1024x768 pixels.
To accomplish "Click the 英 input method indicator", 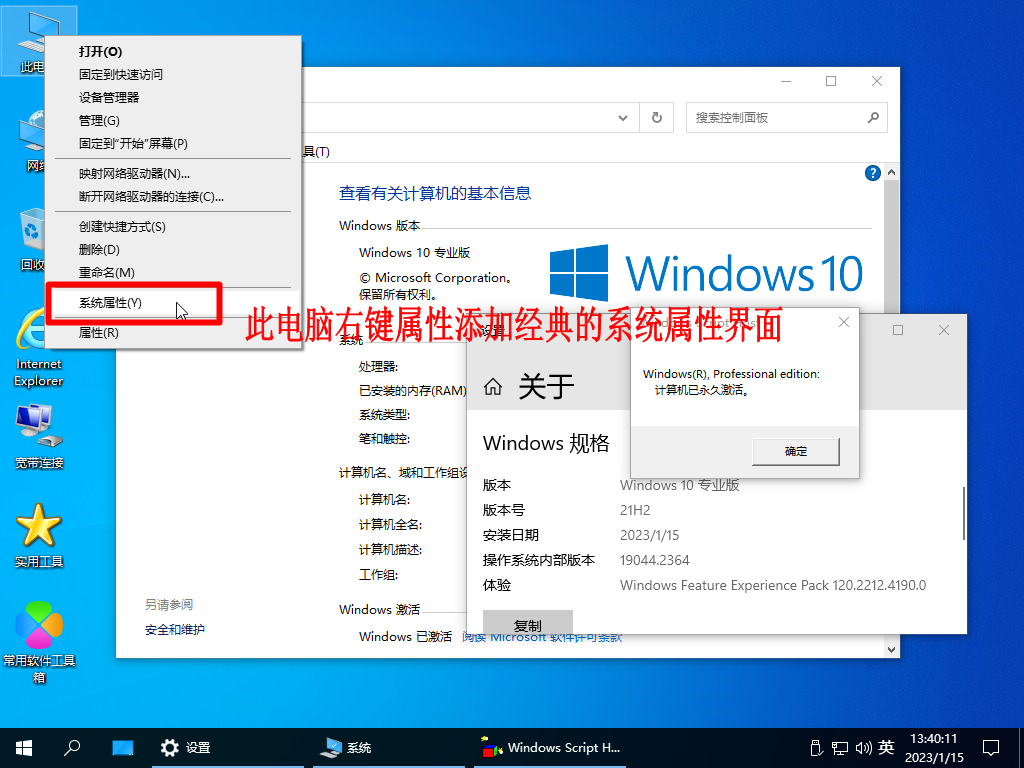I will pos(886,747).
